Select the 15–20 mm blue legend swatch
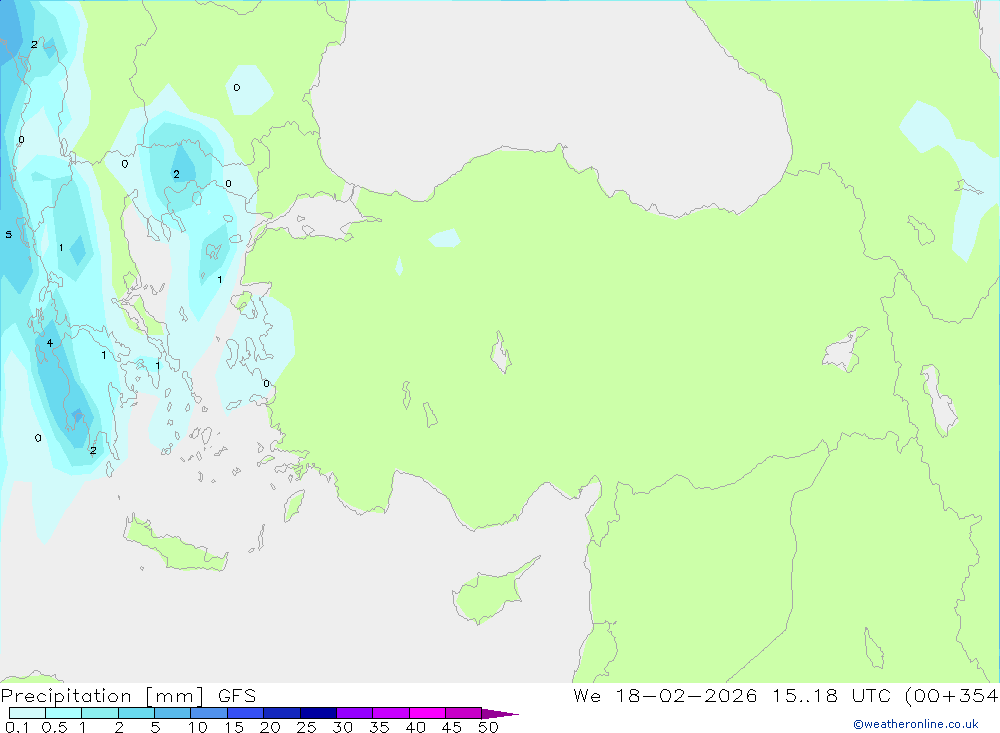 (245, 713)
